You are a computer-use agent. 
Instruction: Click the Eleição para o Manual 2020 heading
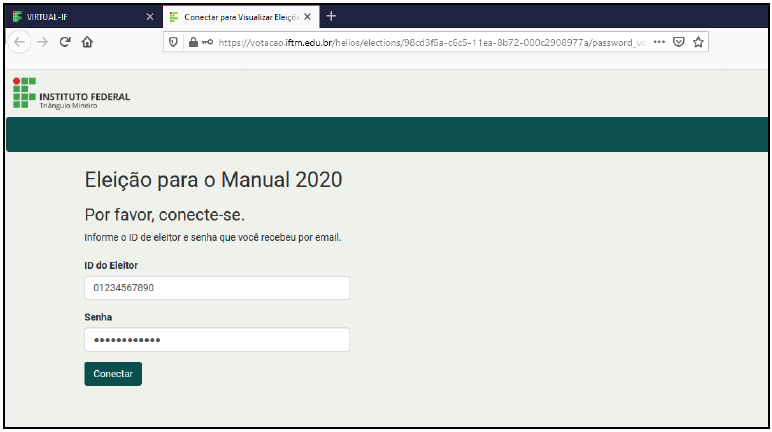[213, 180]
